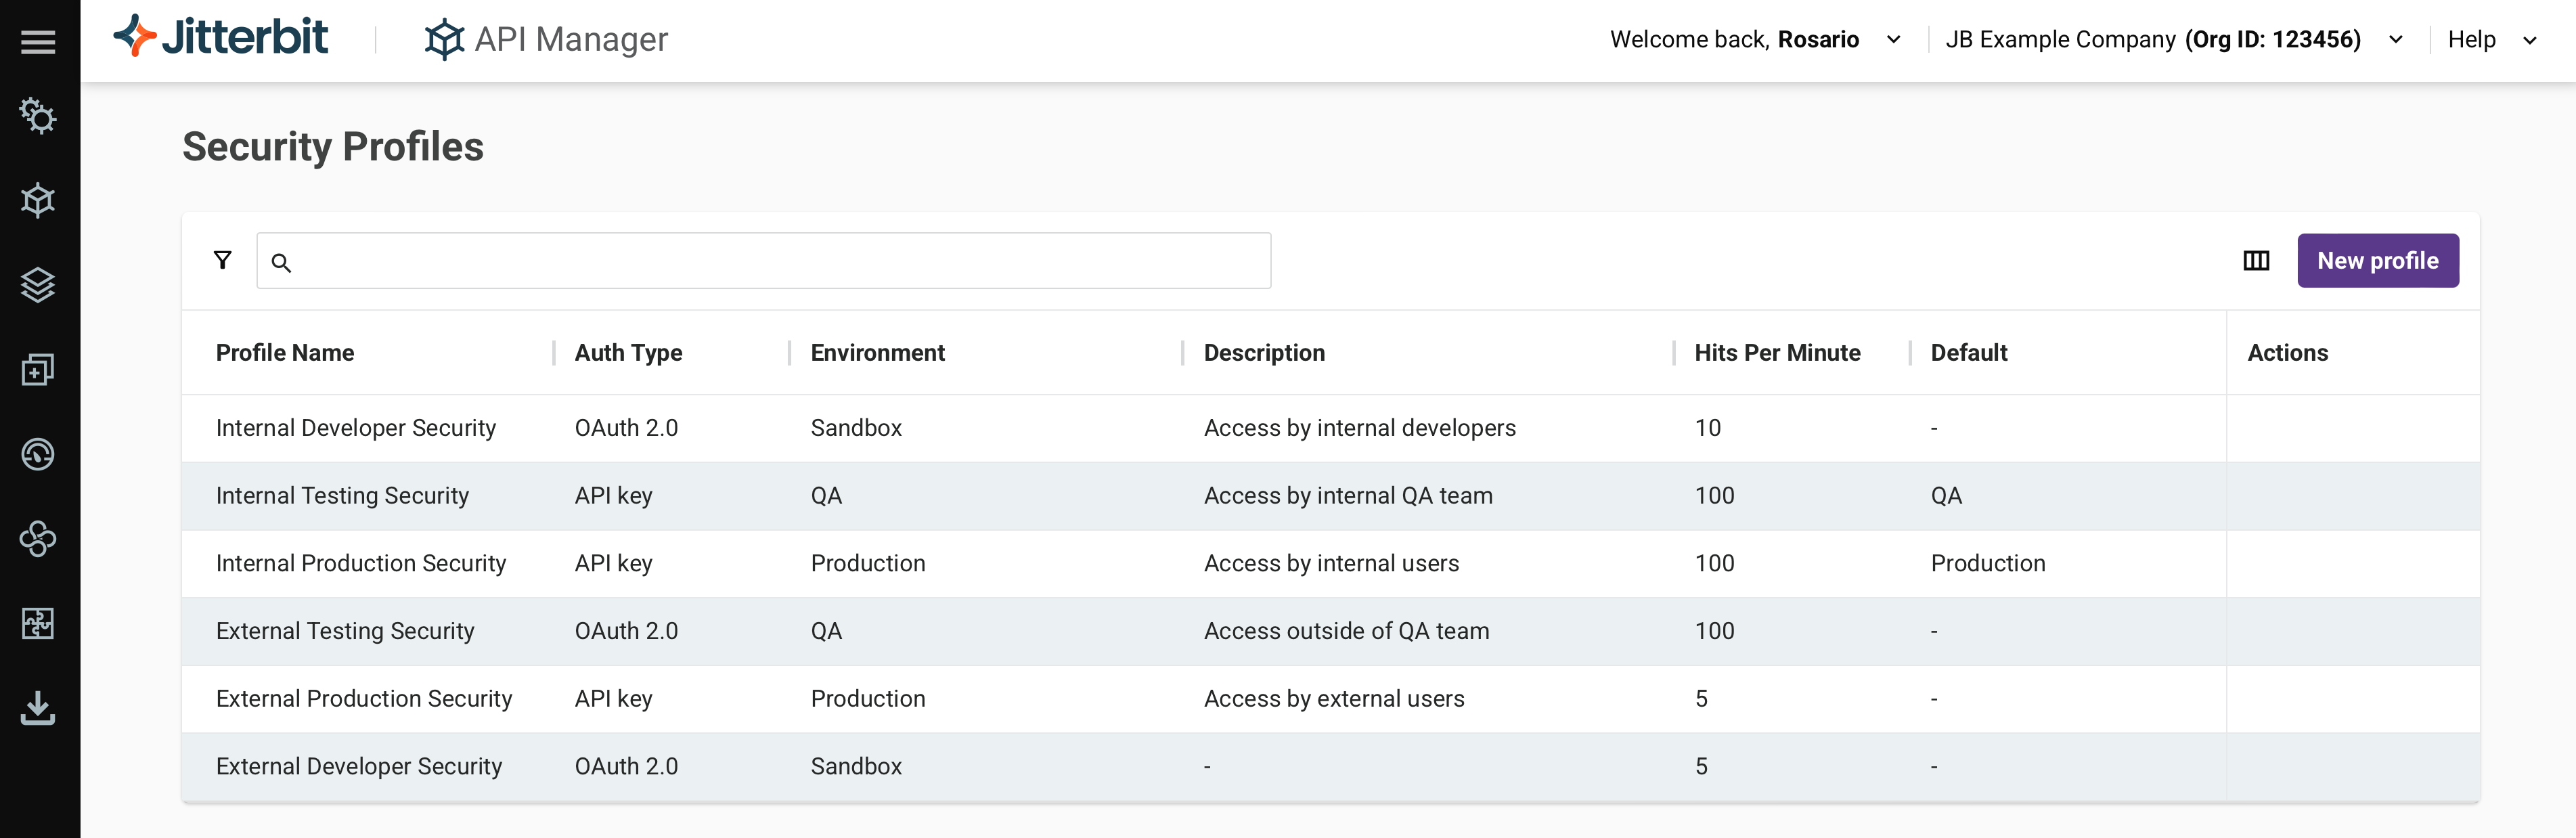Open the clock history sidebar icon
Image resolution: width=2576 pixels, height=838 pixels.
click(x=38, y=454)
